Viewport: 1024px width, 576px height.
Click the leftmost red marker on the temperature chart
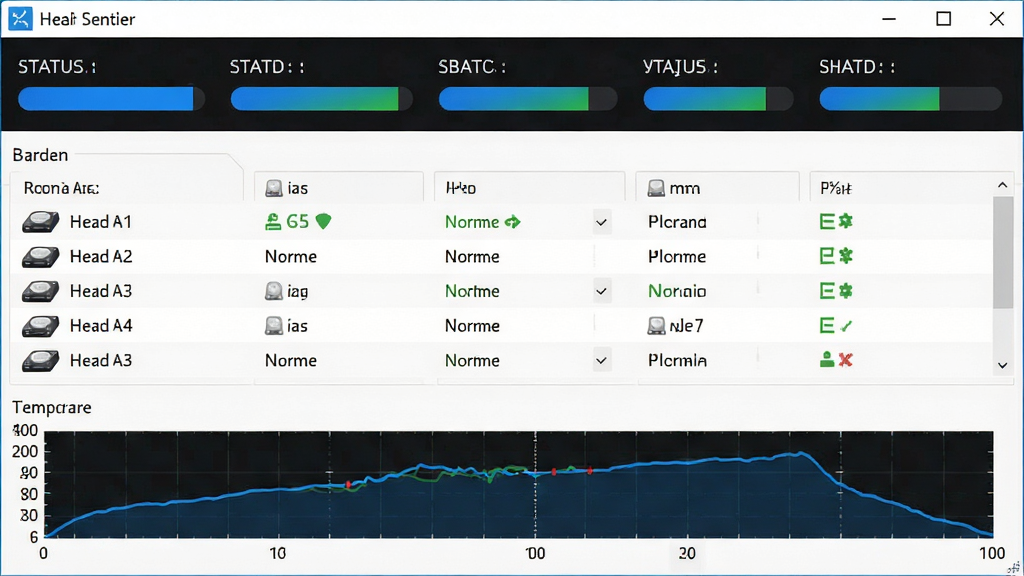click(x=348, y=485)
